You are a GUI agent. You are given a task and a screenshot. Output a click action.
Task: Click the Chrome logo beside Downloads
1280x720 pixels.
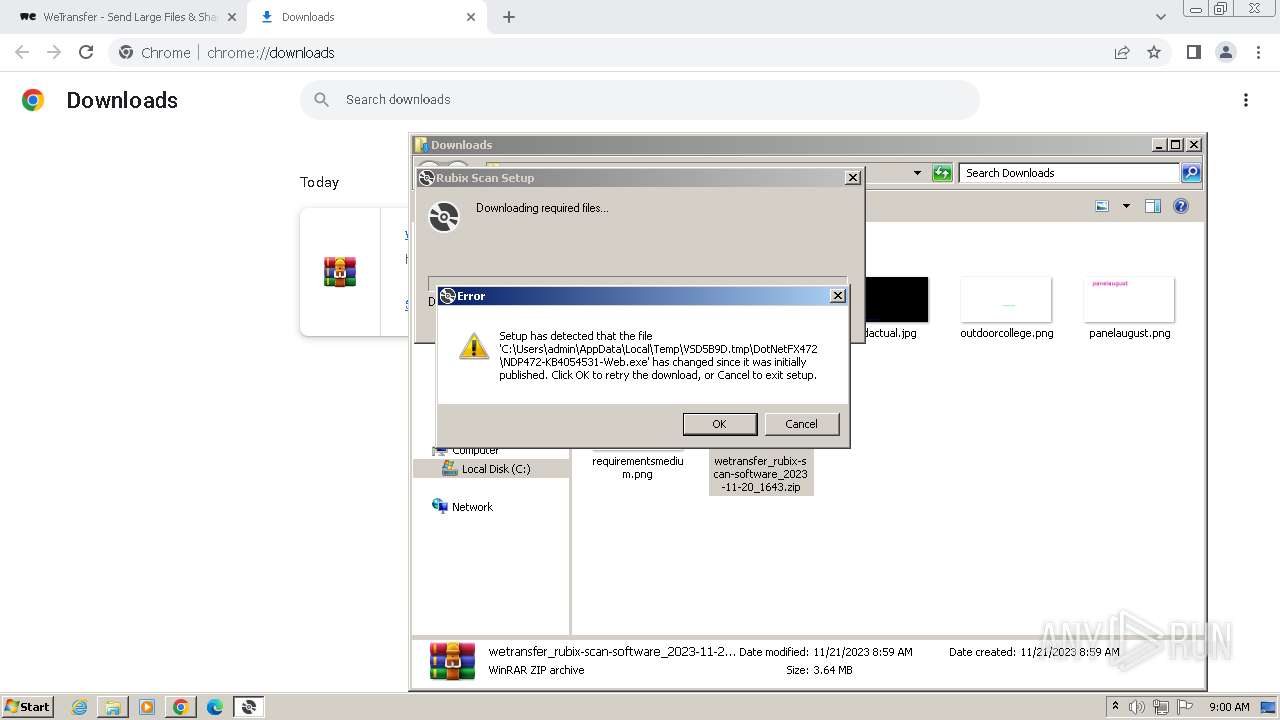(33, 100)
